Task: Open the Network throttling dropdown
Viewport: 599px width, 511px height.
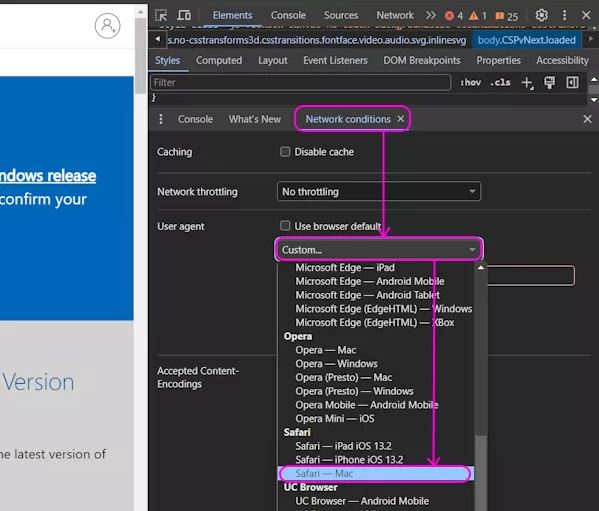Action: 379,191
